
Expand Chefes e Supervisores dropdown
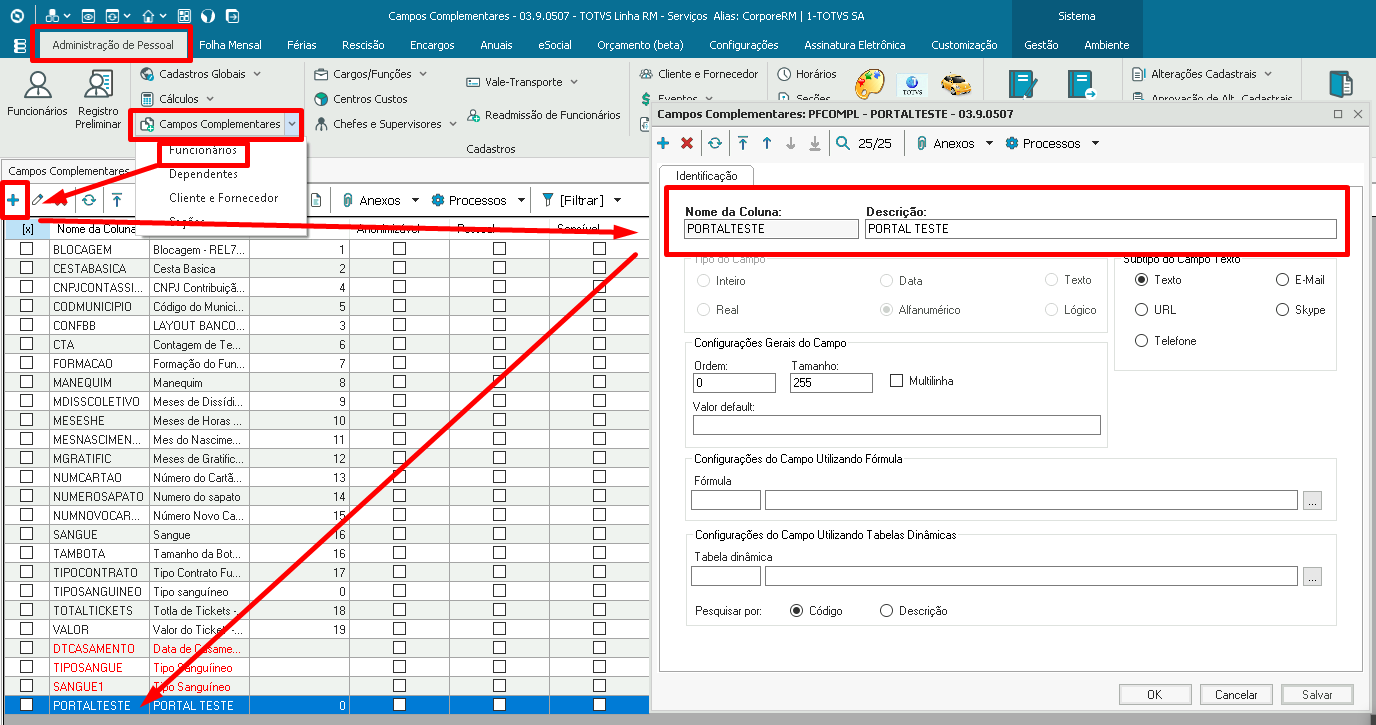tap(453, 125)
